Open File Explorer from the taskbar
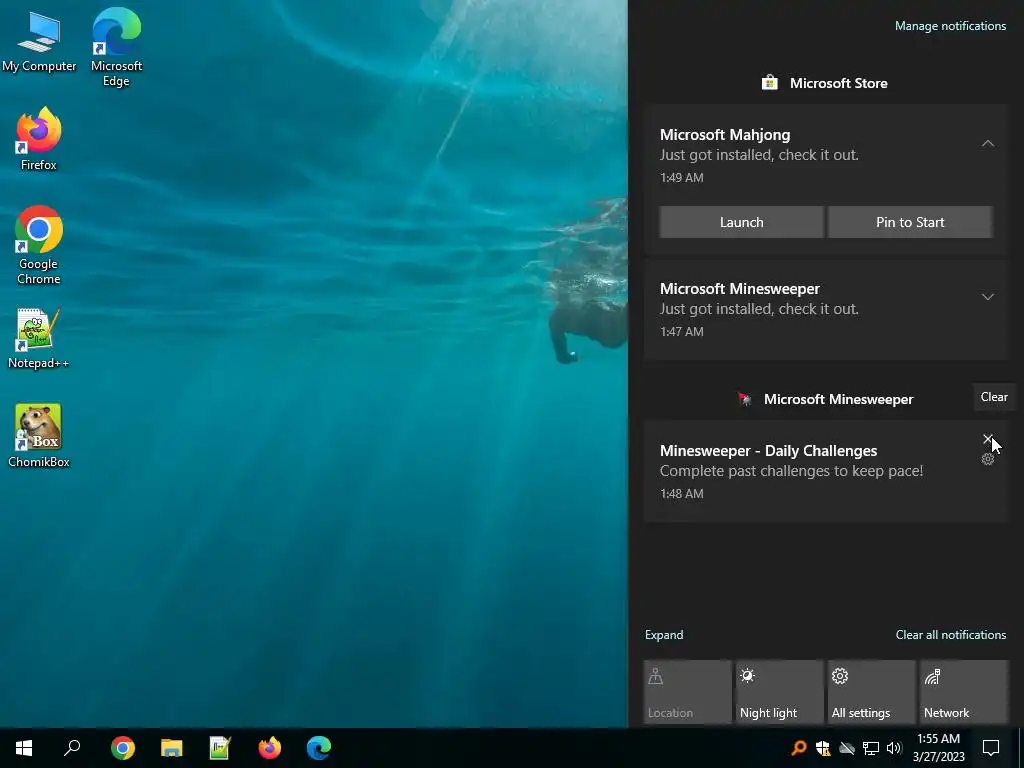 coord(172,748)
